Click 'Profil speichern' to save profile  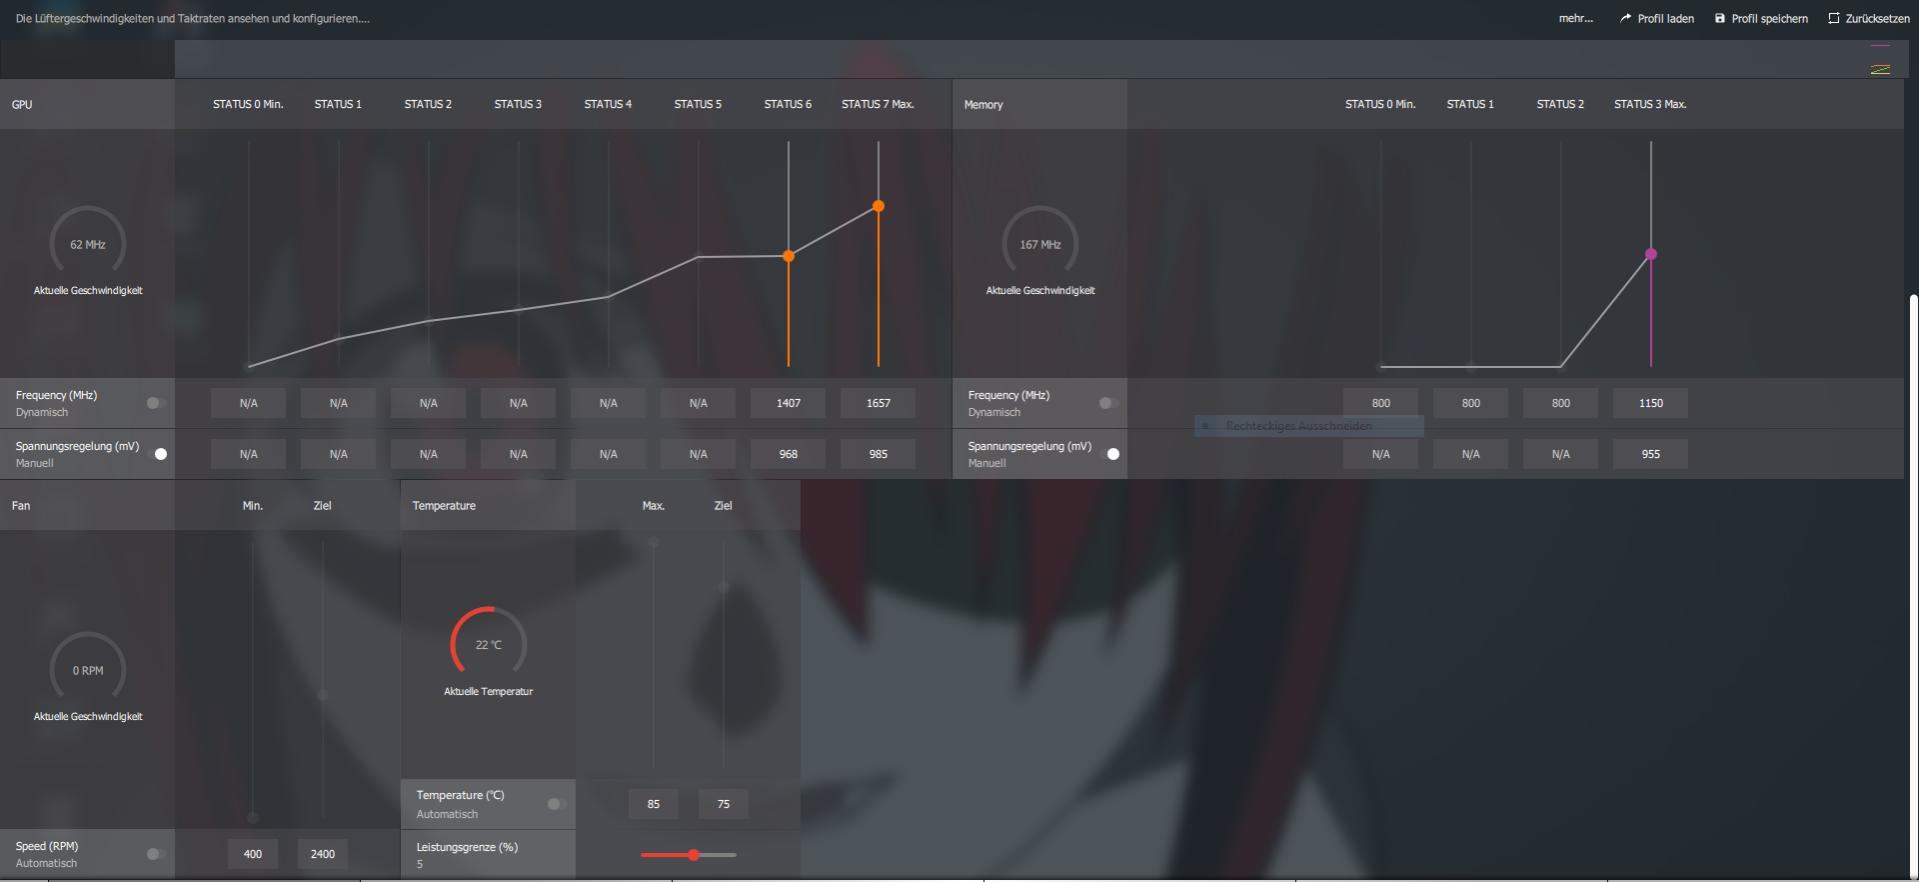[1761, 18]
